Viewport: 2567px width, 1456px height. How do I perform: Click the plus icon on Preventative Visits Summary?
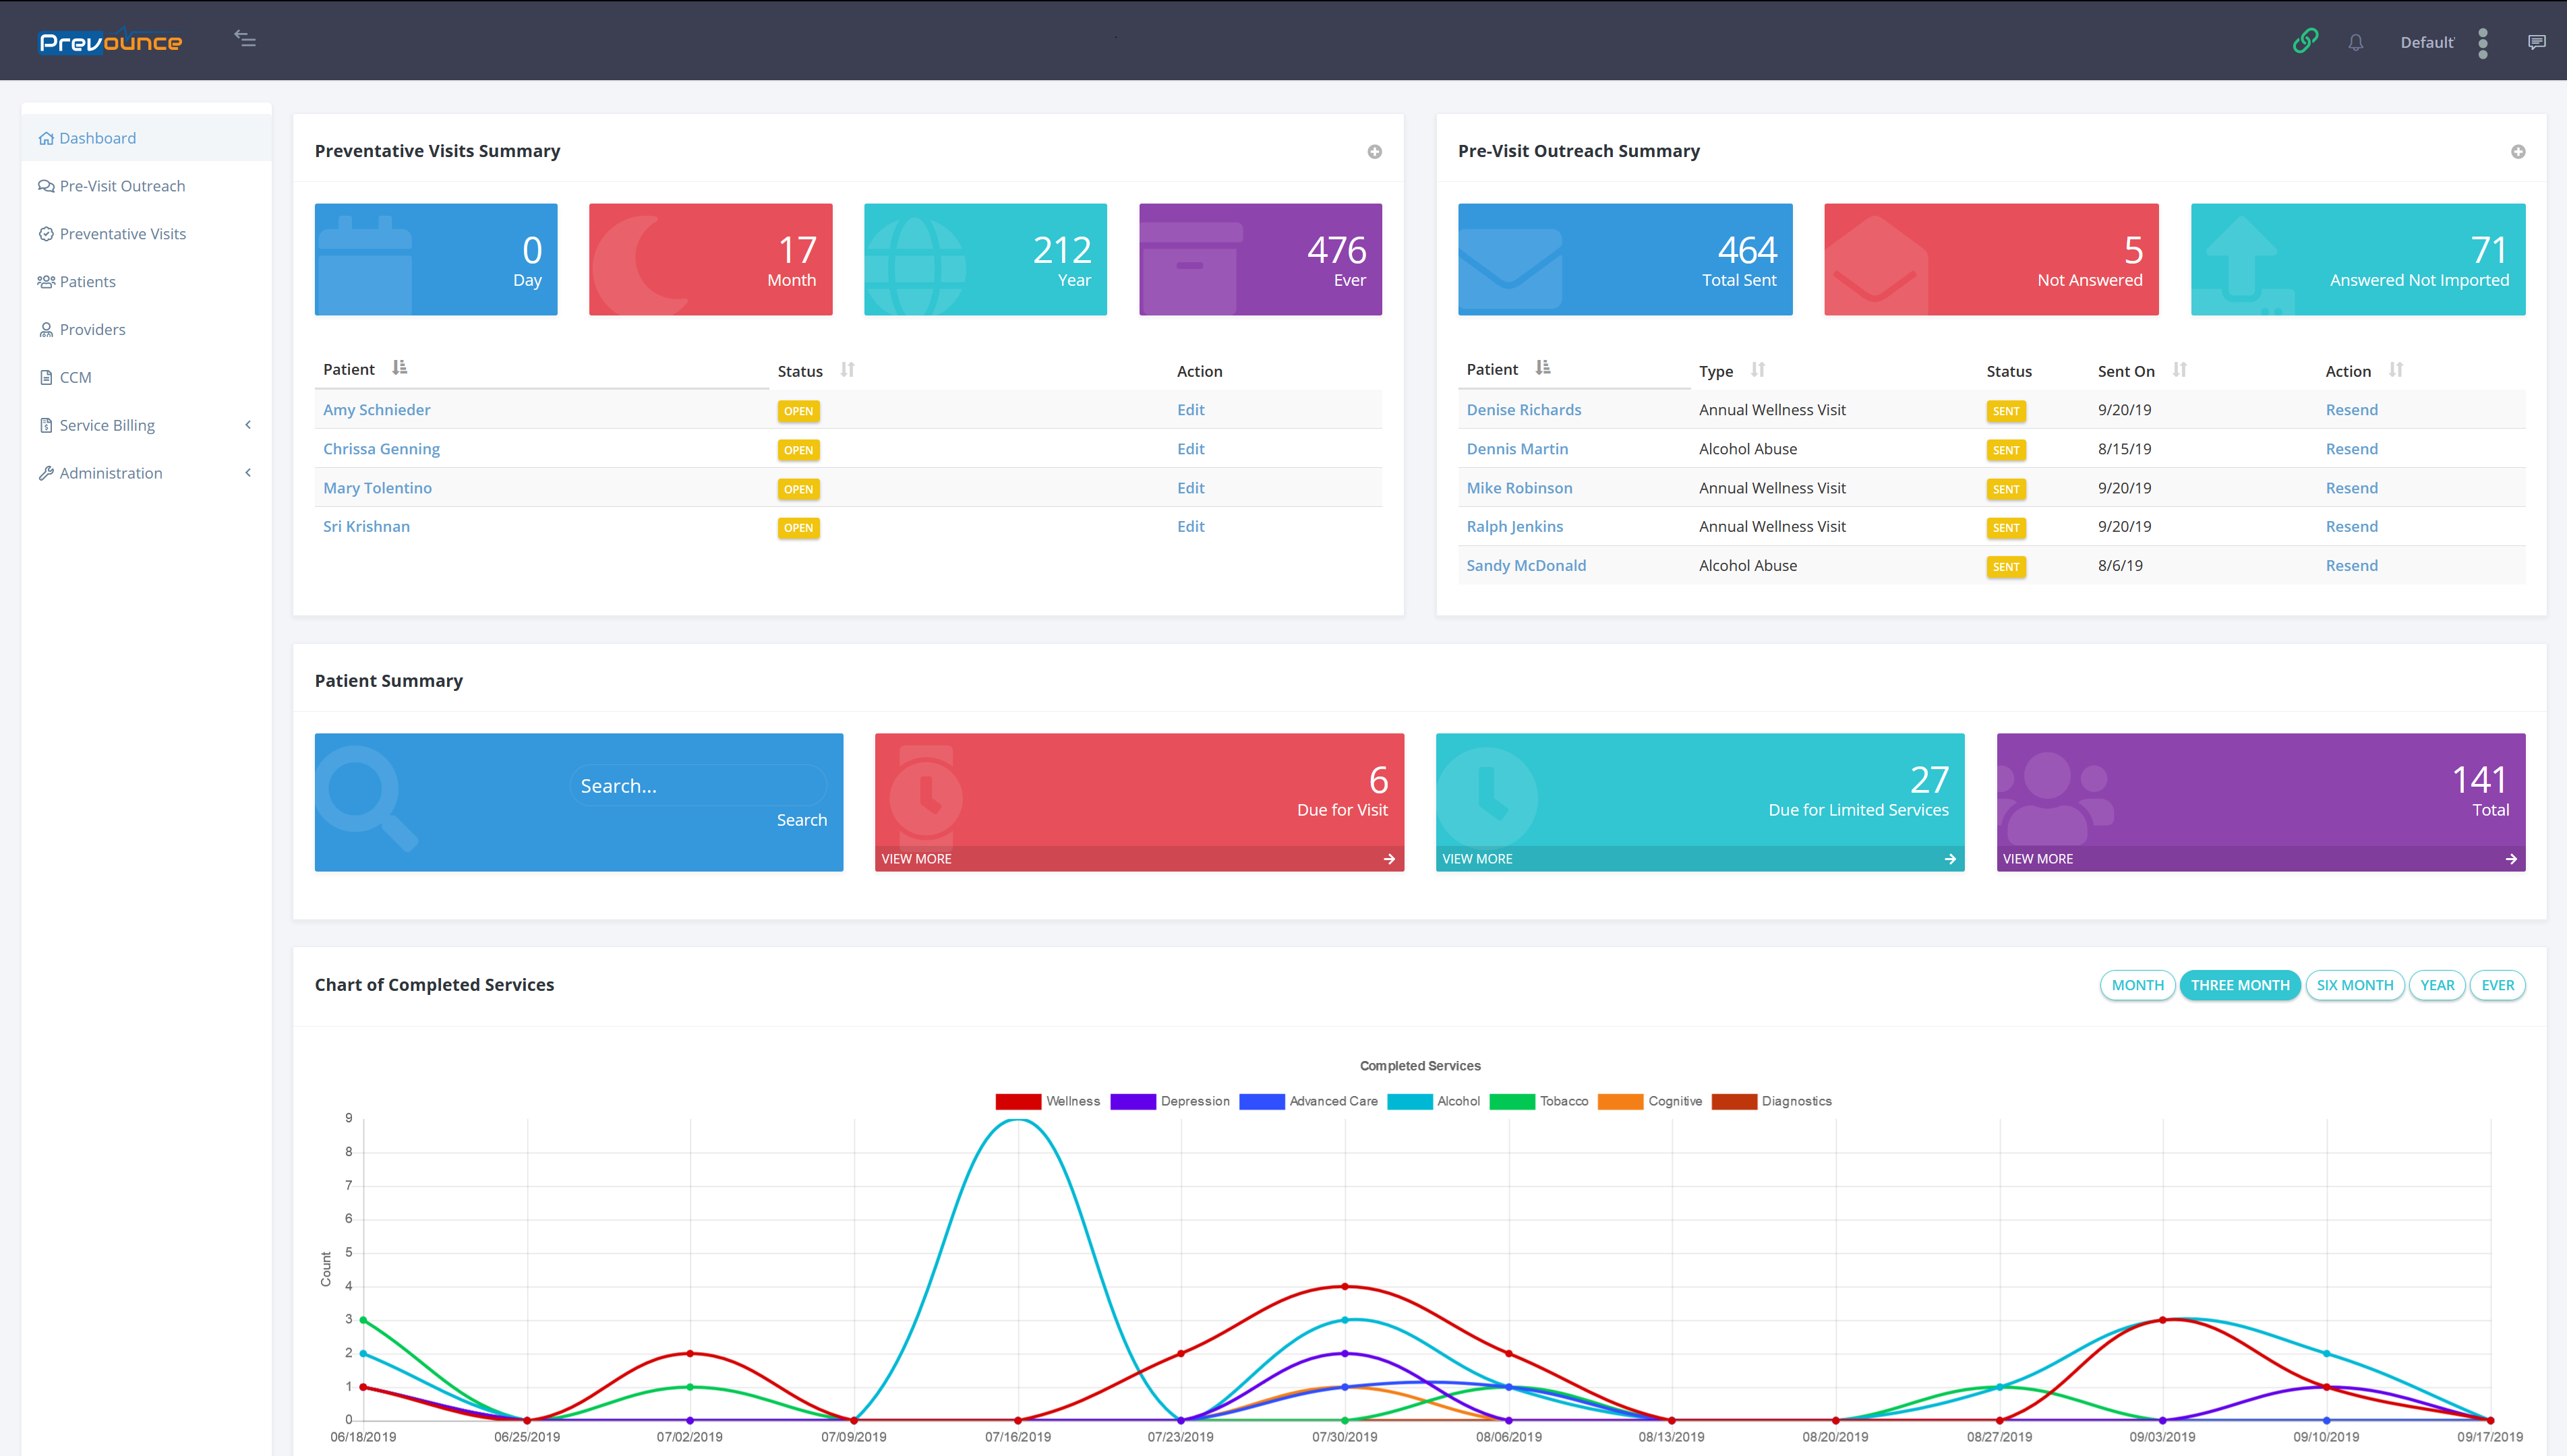(x=1374, y=152)
